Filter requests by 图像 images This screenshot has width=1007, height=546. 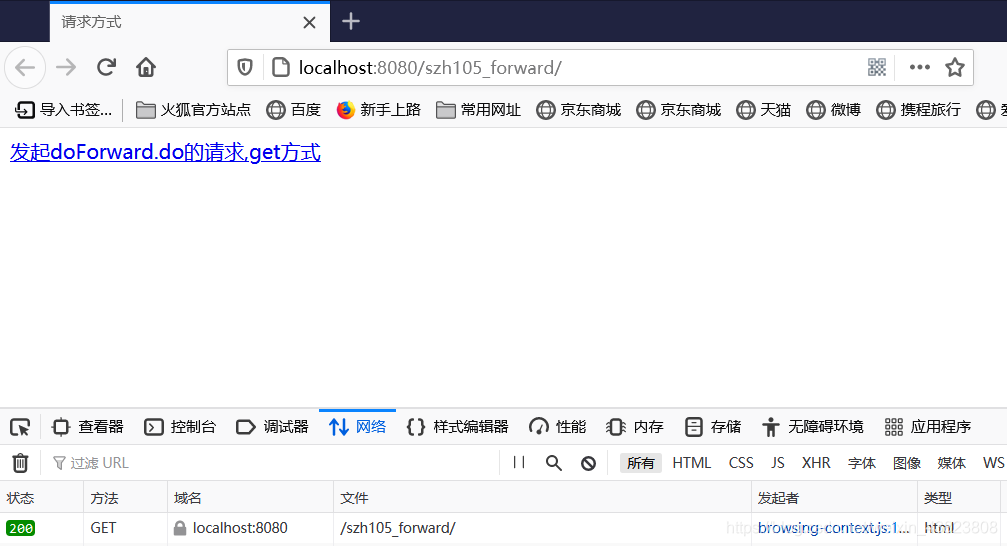click(x=907, y=463)
